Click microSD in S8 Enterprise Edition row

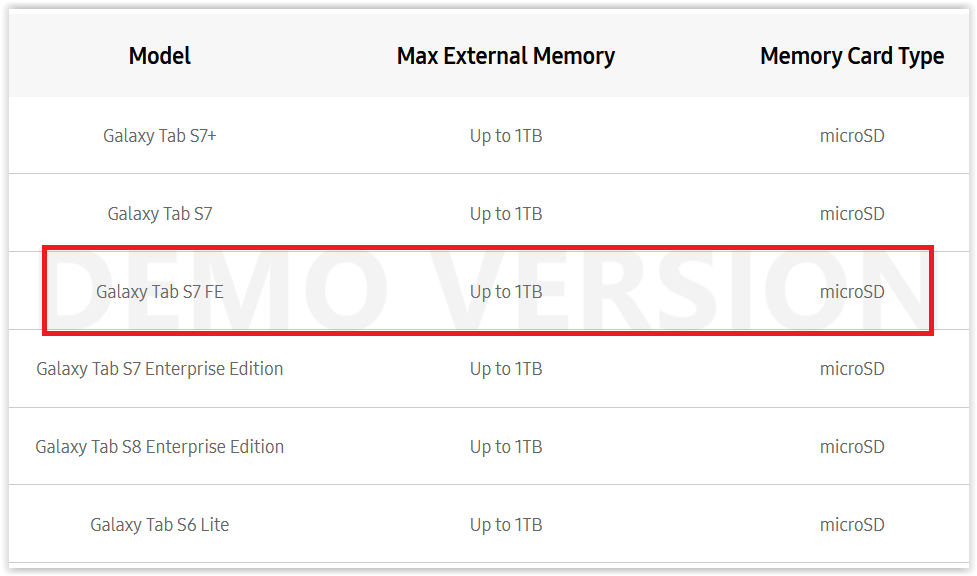coord(852,447)
